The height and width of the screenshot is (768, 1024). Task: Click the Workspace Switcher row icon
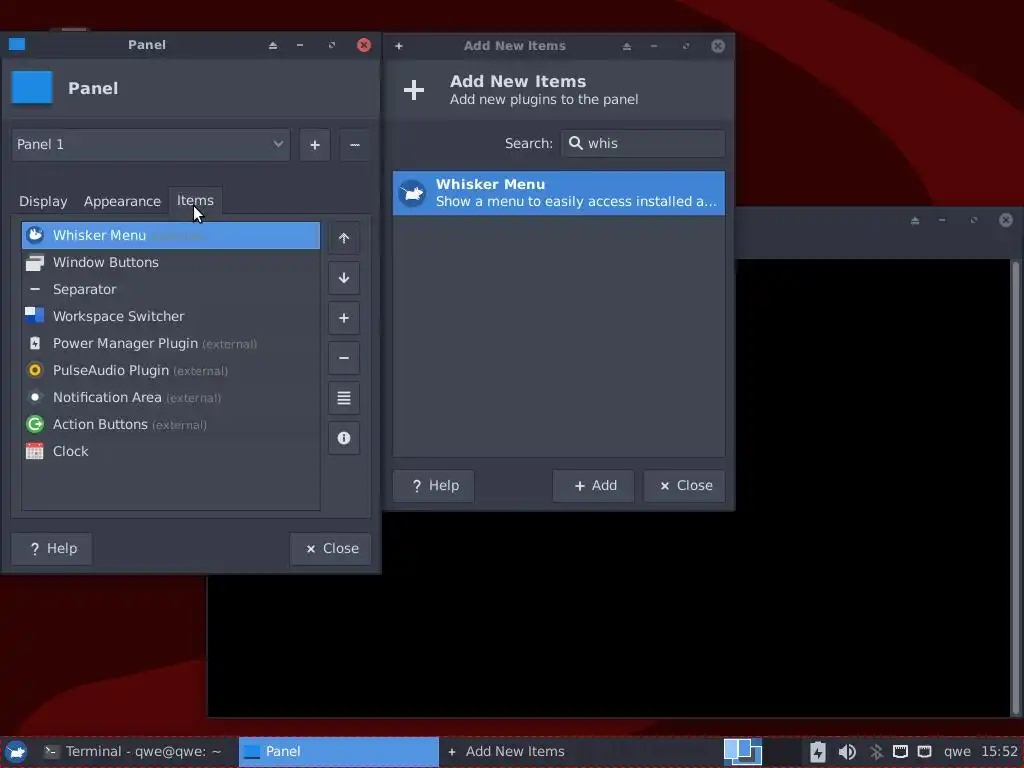(x=35, y=316)
